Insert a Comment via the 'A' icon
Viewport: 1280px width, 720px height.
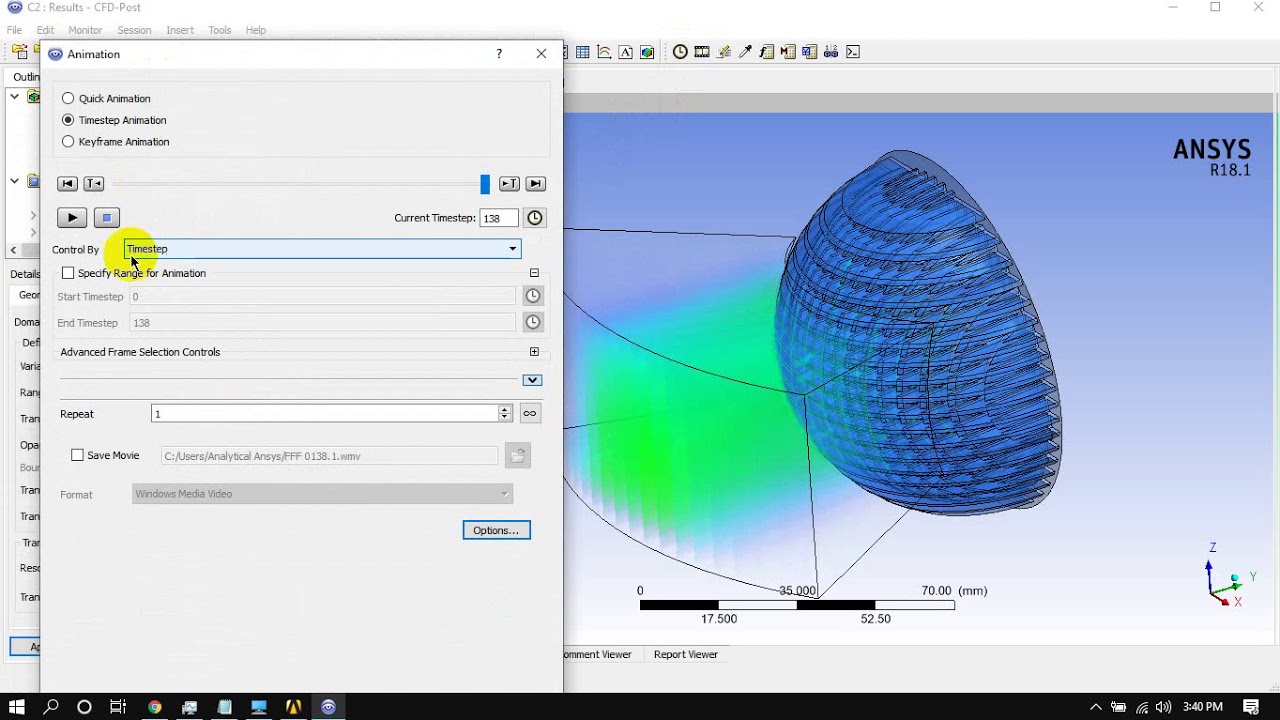pyautogui.click(x=626, y=52)
